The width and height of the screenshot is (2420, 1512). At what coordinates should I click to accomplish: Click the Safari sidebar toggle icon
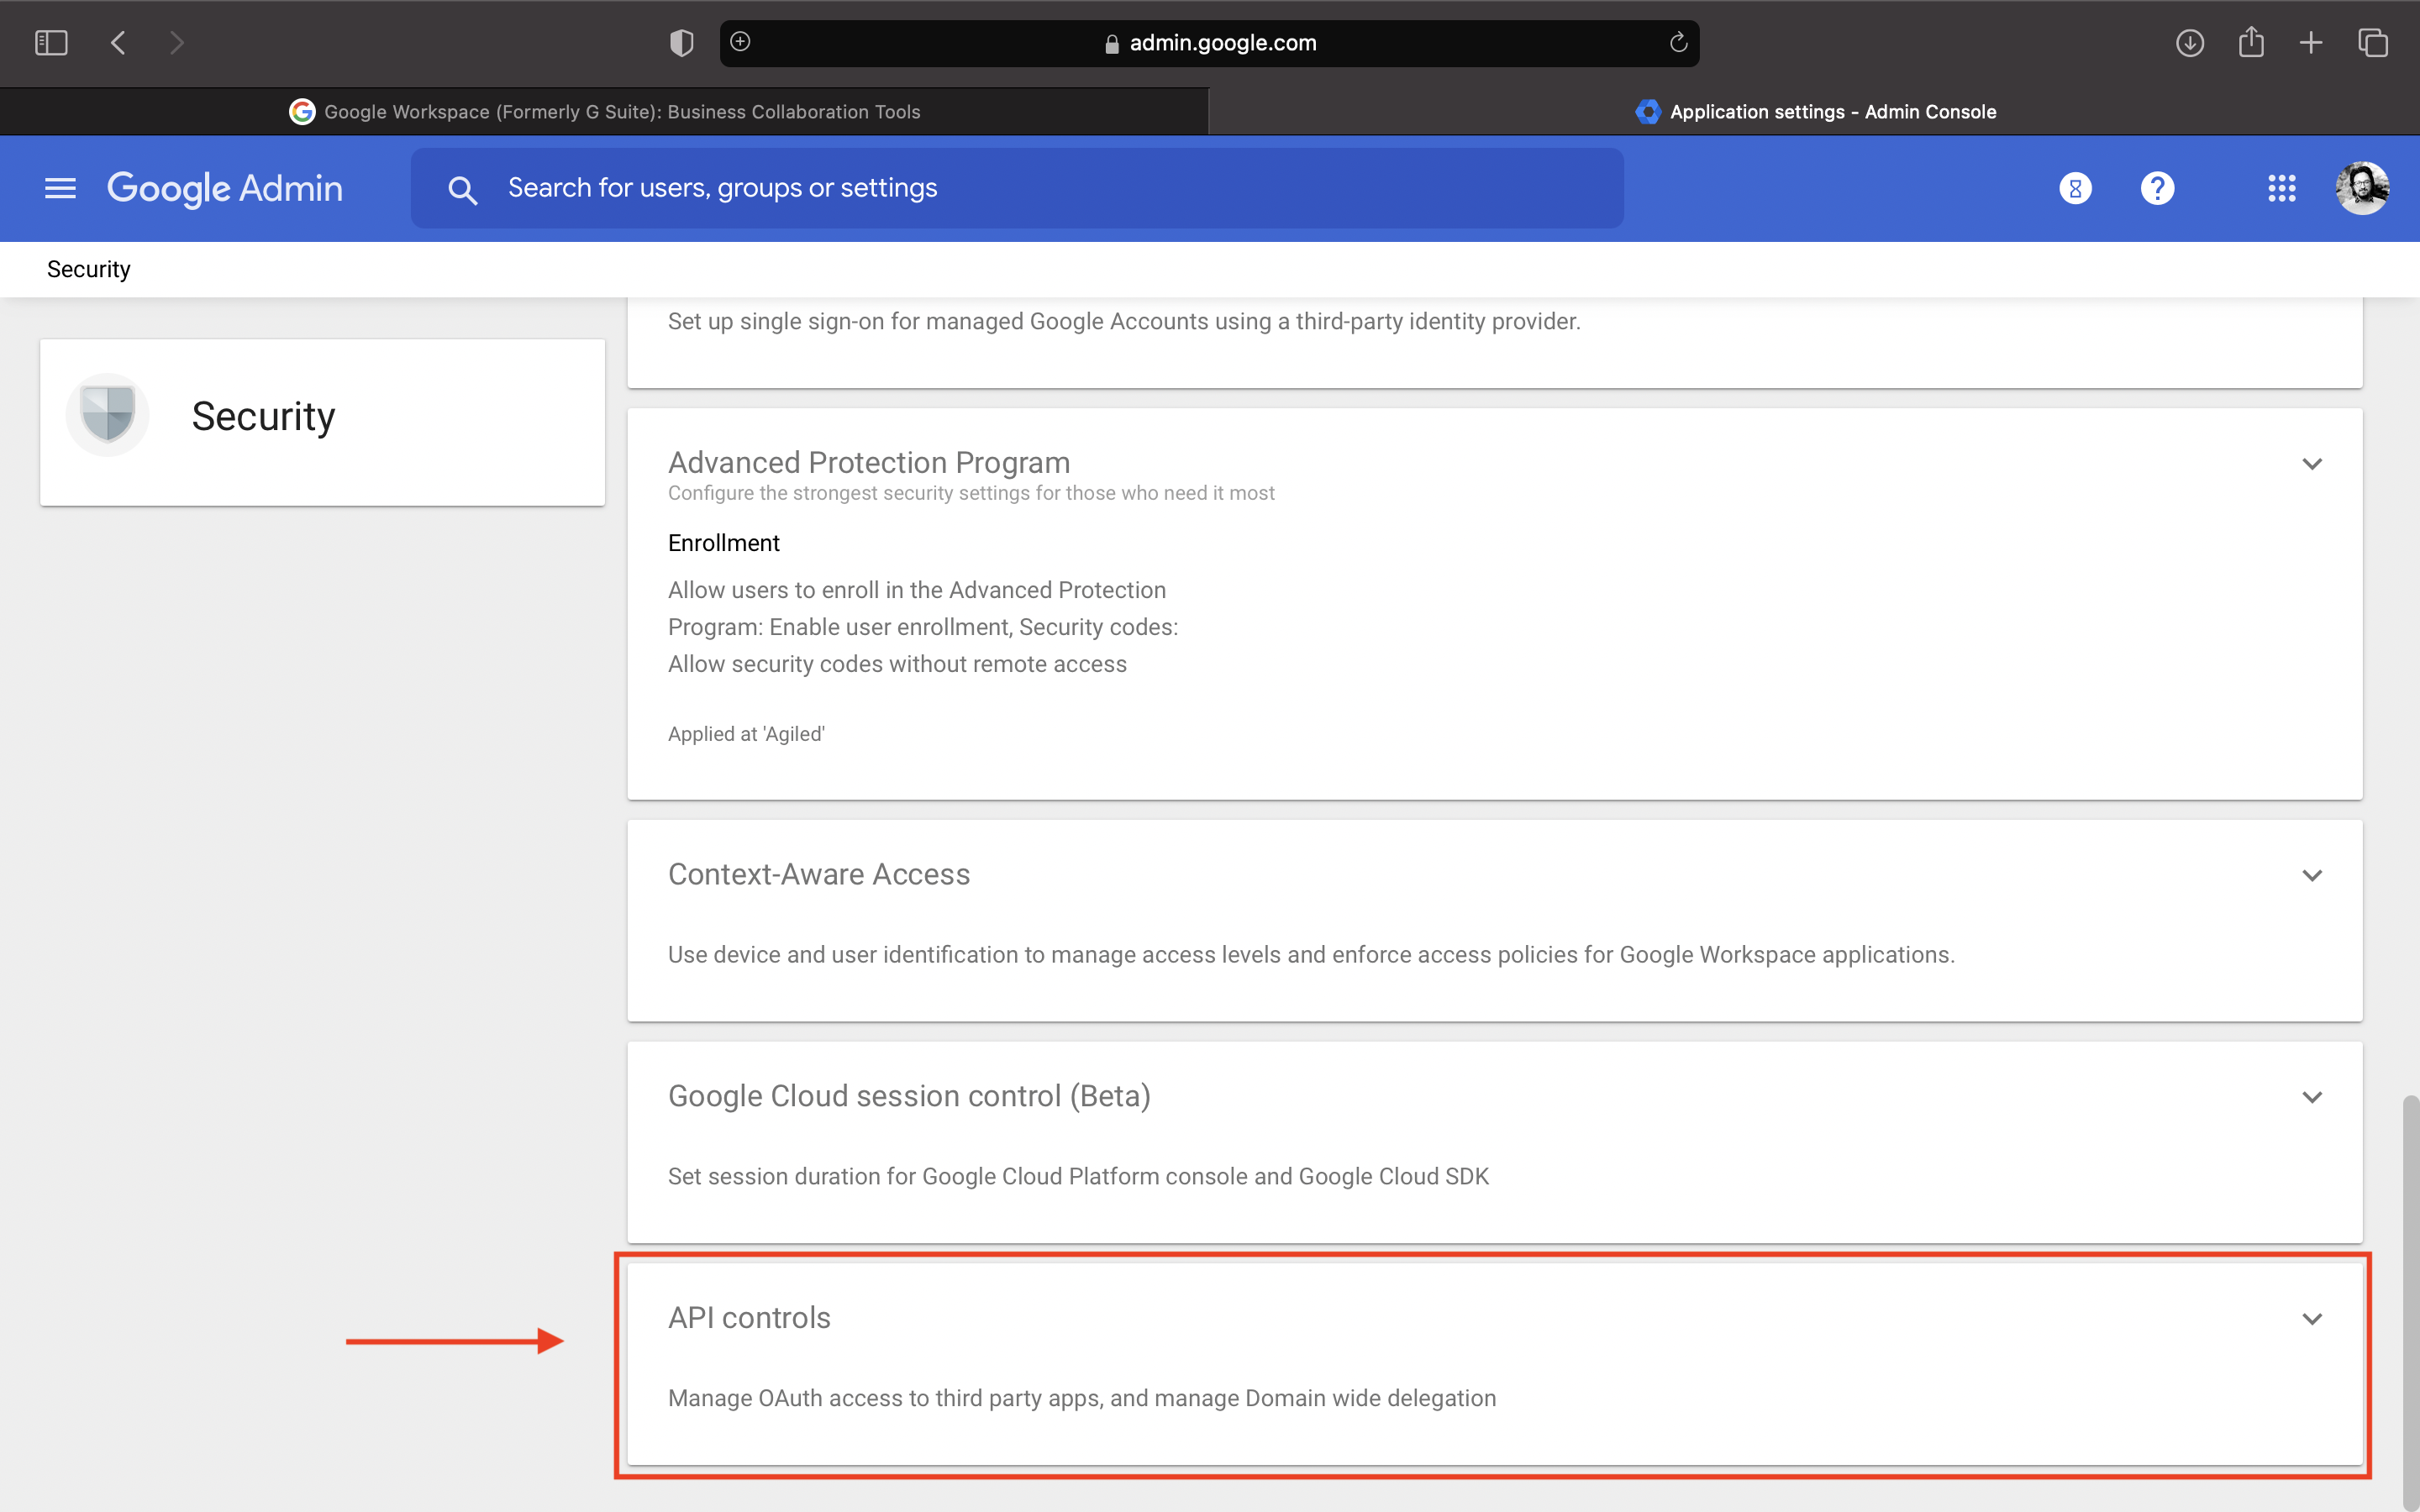click(51, 43)
